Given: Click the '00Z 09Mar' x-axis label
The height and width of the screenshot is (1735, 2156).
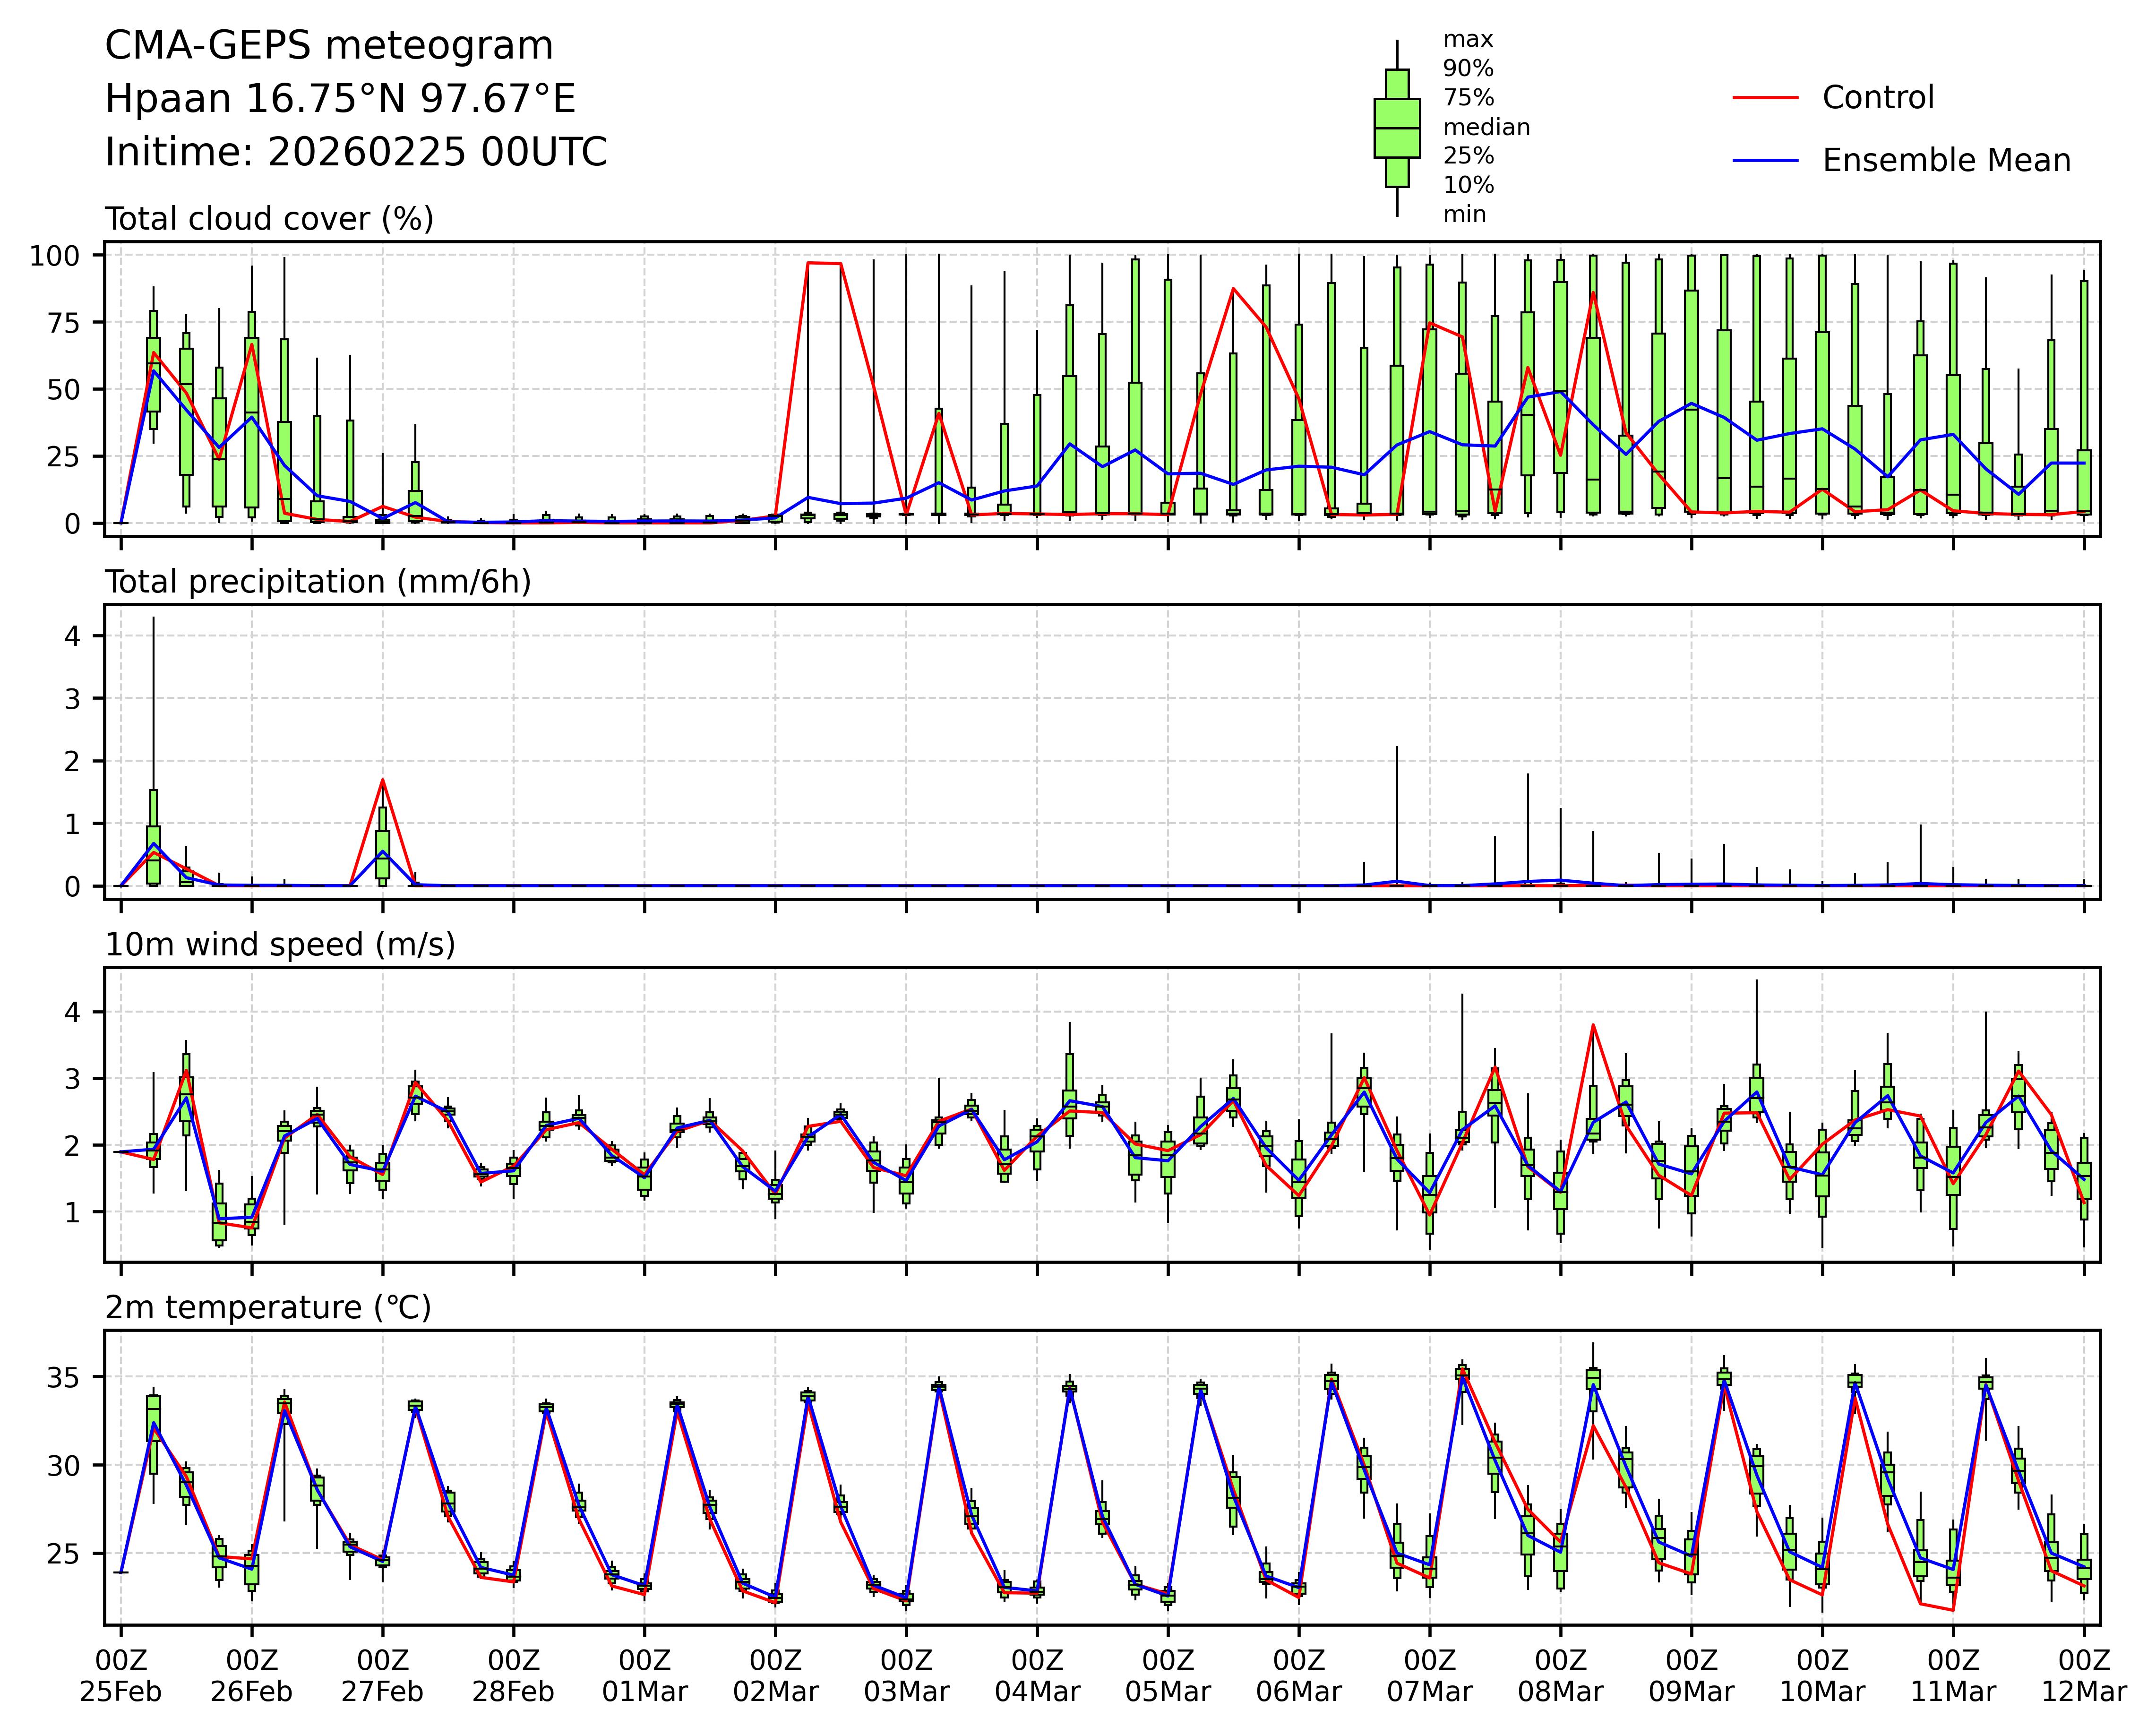Looking at the screenshot, I should pyautogui.click(x=1691, y=1677).
